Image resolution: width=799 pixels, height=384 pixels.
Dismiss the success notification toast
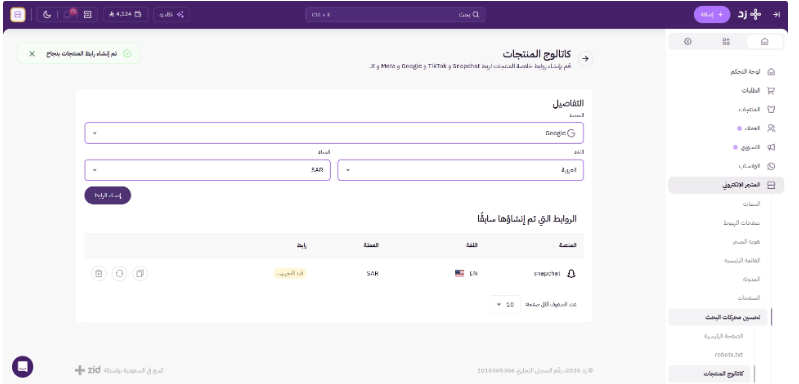pos(32,53)
